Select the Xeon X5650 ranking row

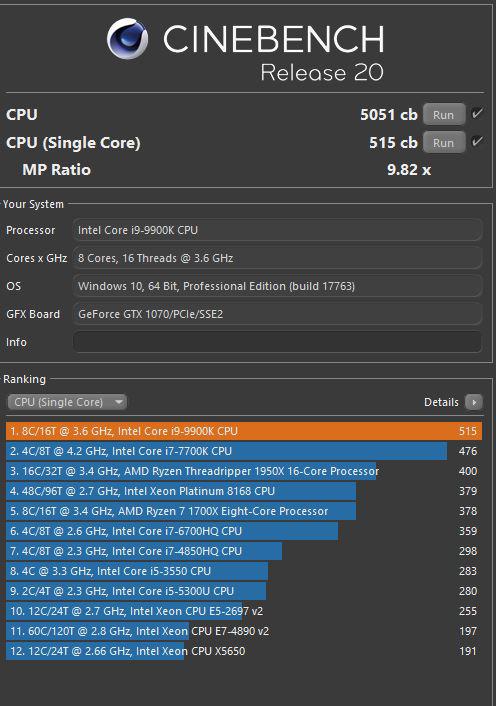tap(244, 651)
